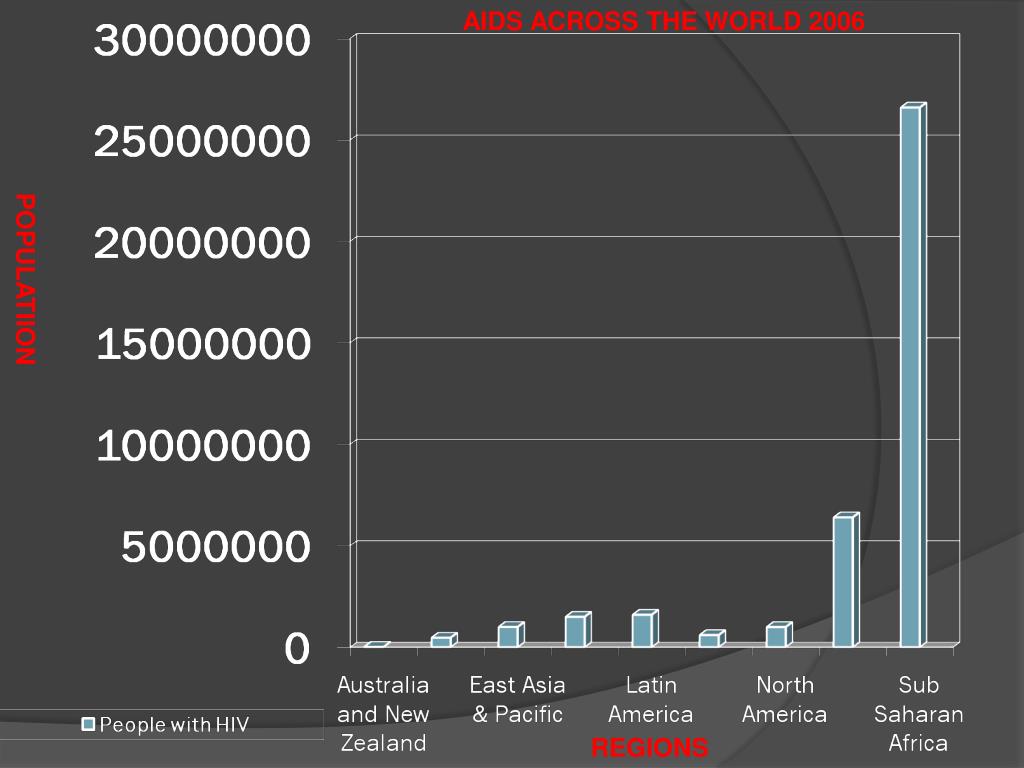Select the POPULATION vertical axis title
1024x768 pixels.
point(25,279)
